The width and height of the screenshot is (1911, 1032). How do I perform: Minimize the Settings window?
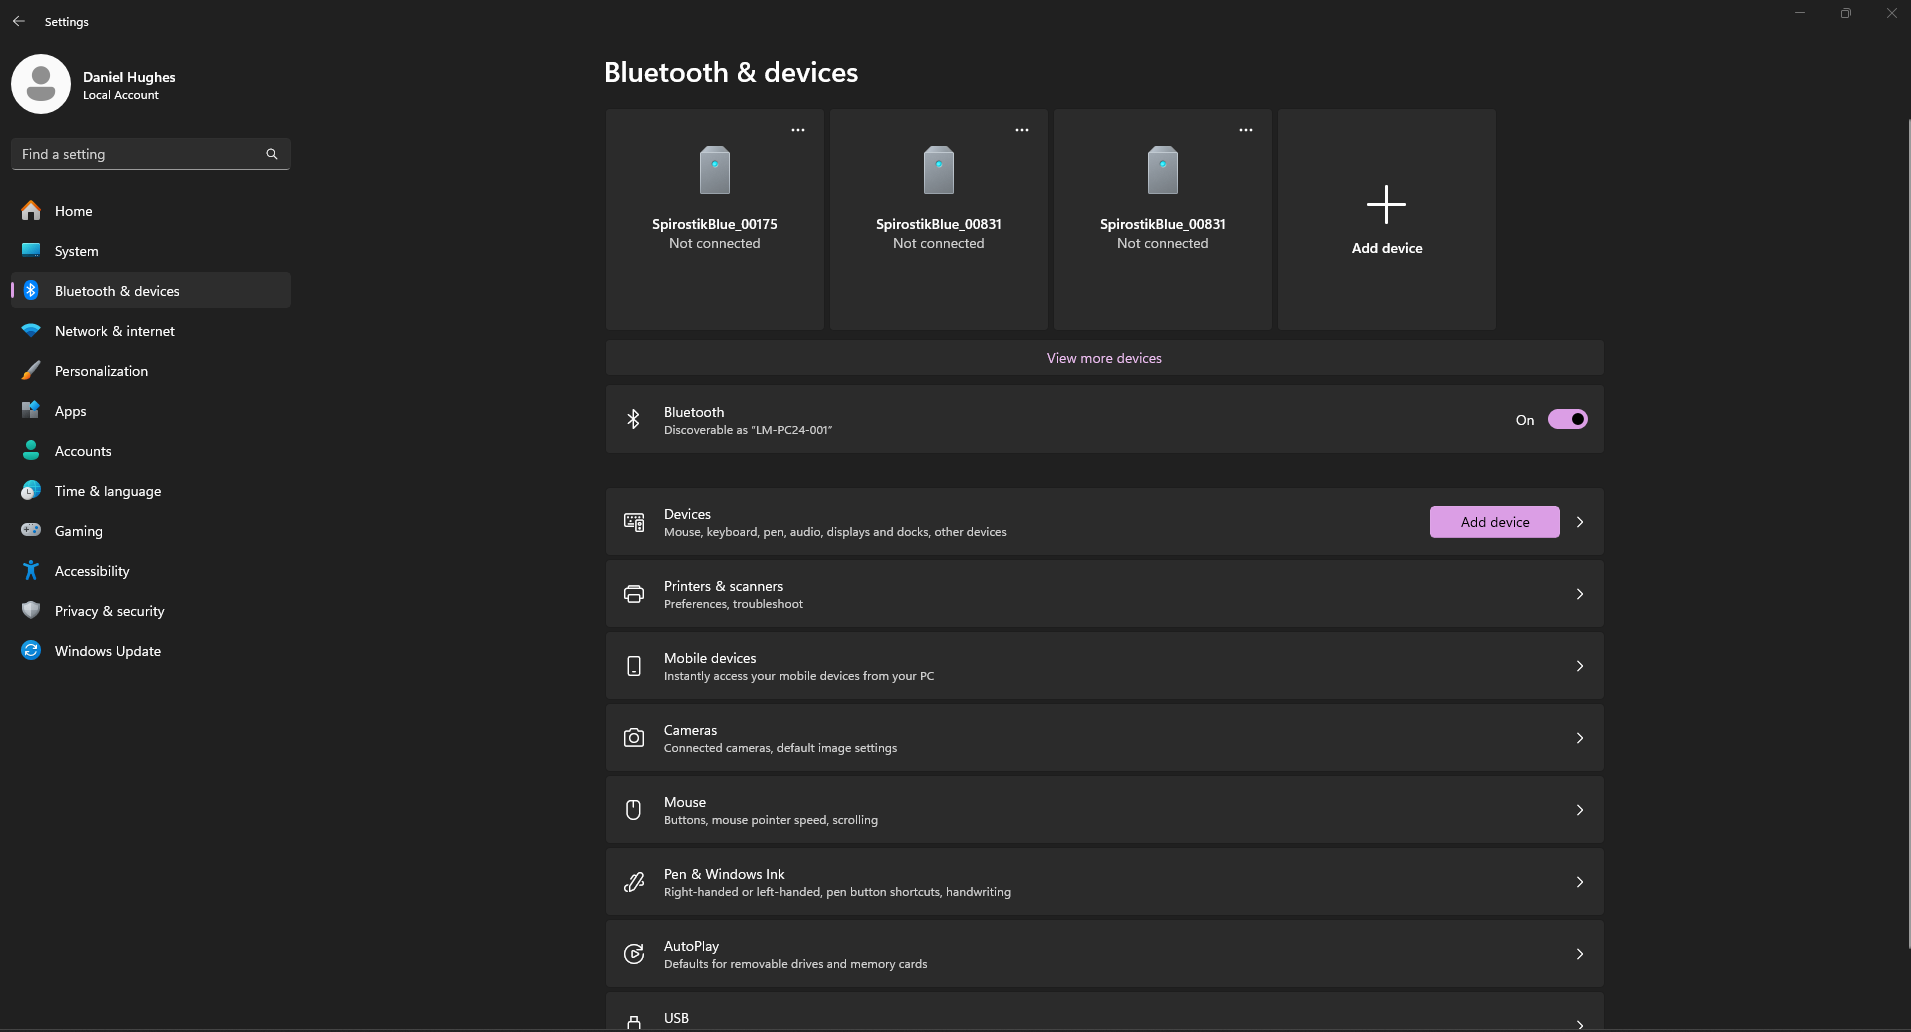click(x=1799, y=13)
